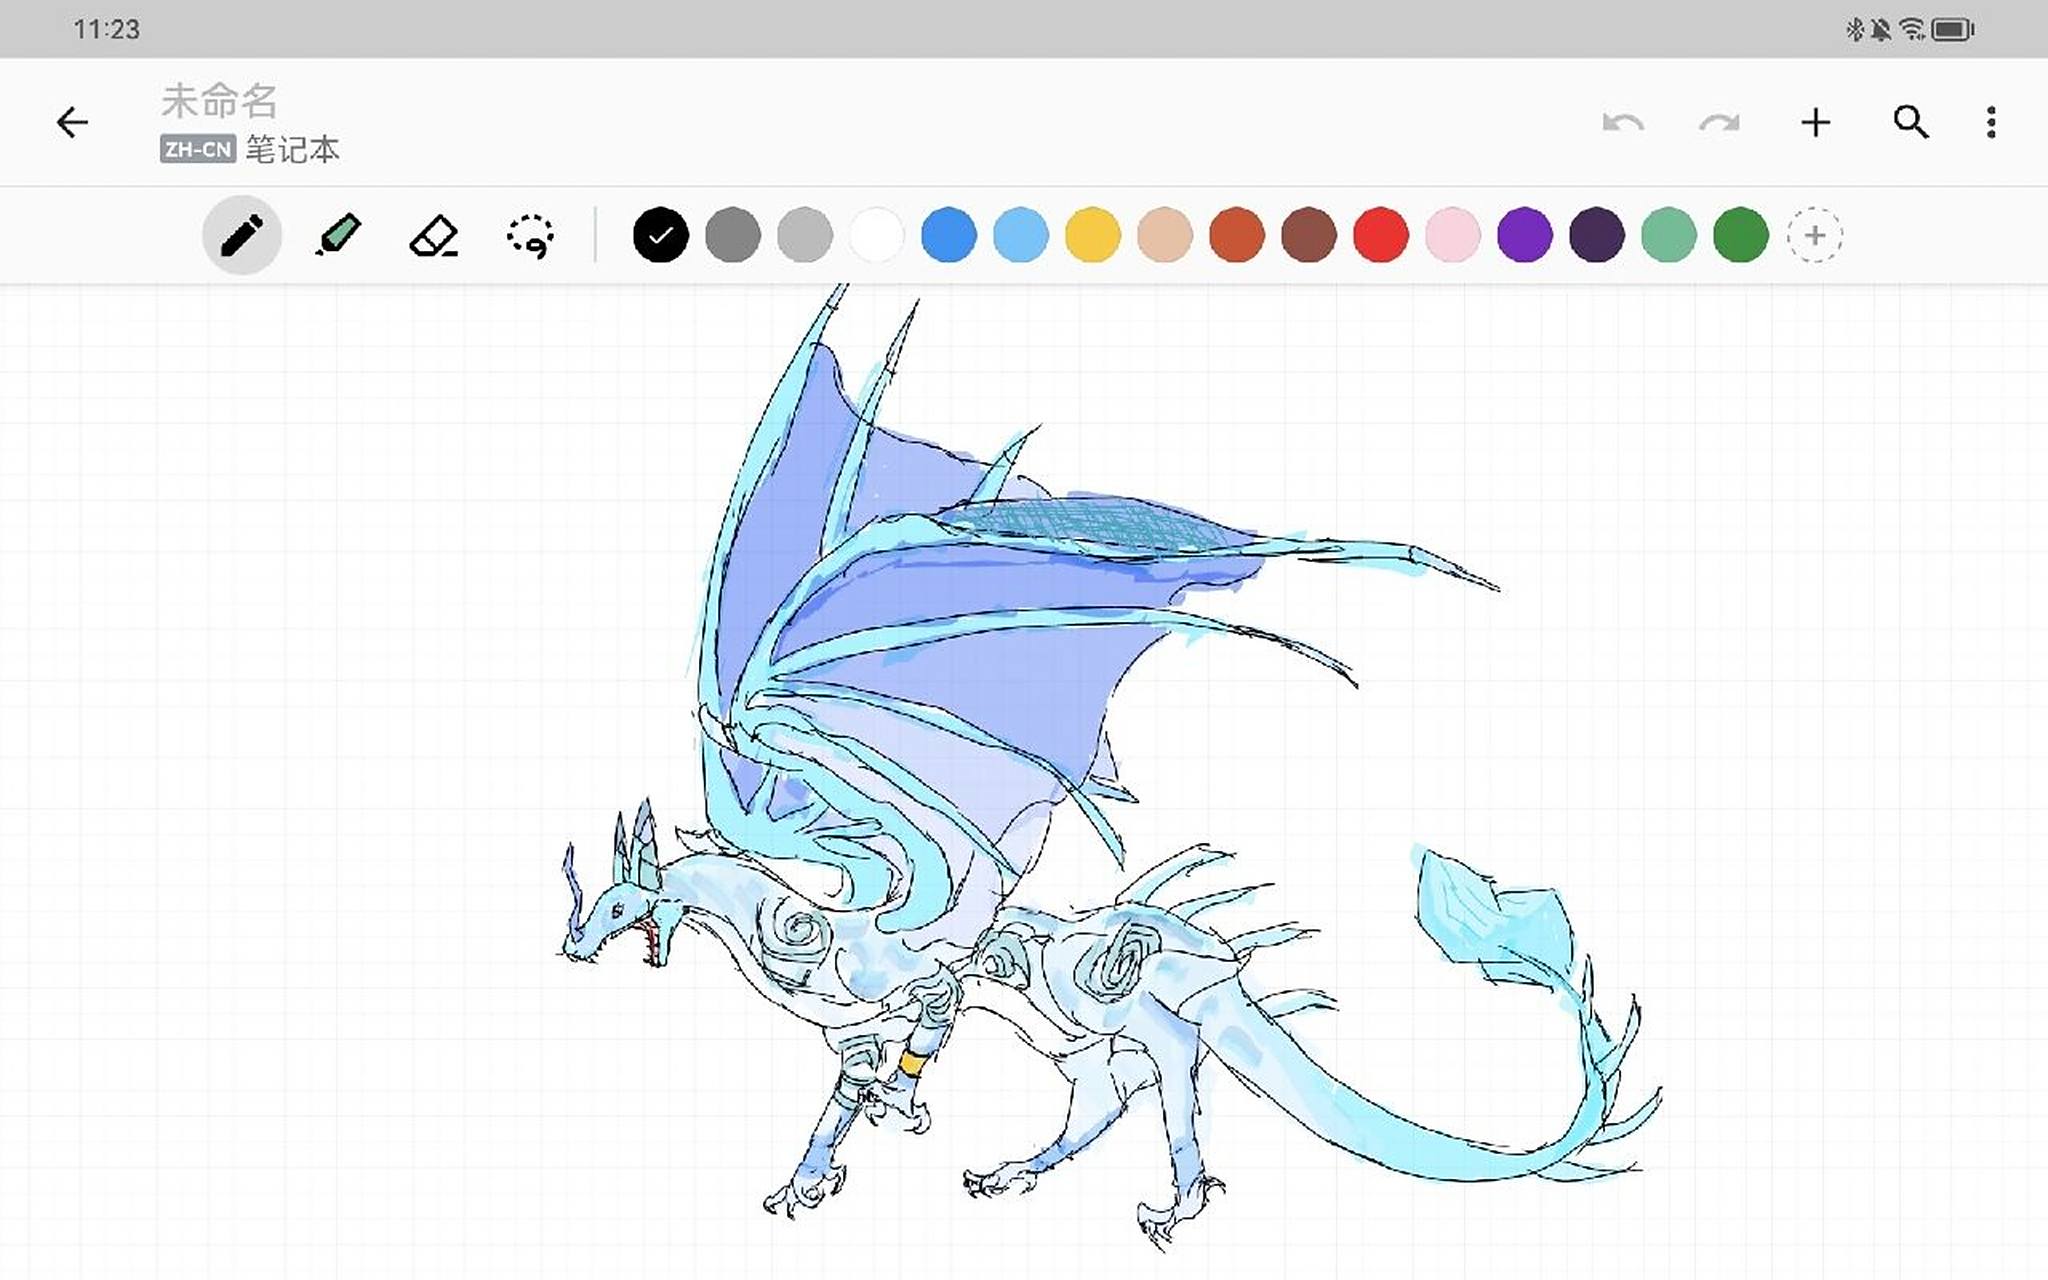The image size is (2048, 1280).
Task: Undo the last stroke
Action: click(1622, 123)
